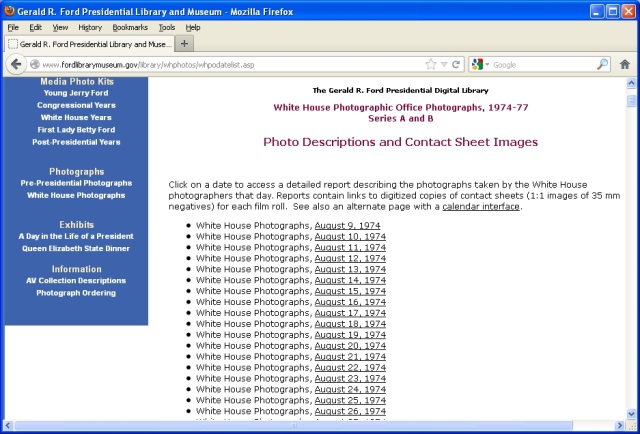Follow the calendar interface link

point(481,207)
